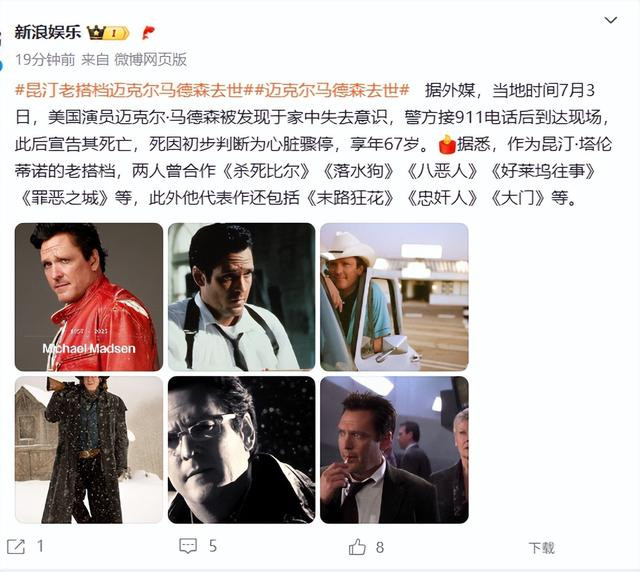Click the comment count 5
640x572 pixels.
tap(213, 546)
